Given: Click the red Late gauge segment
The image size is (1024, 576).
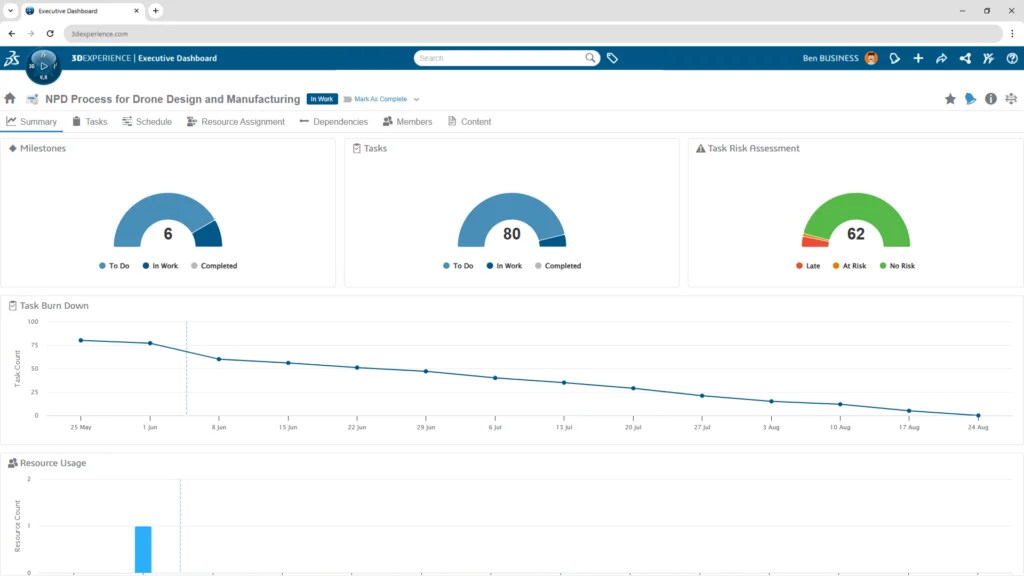Looking at the screenshot, I should 814,242.
